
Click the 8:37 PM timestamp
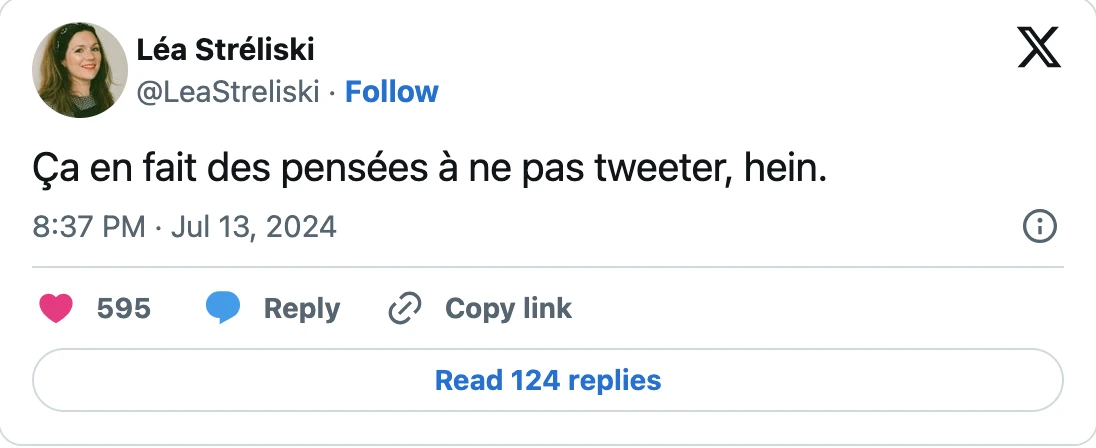pos(89,227)
